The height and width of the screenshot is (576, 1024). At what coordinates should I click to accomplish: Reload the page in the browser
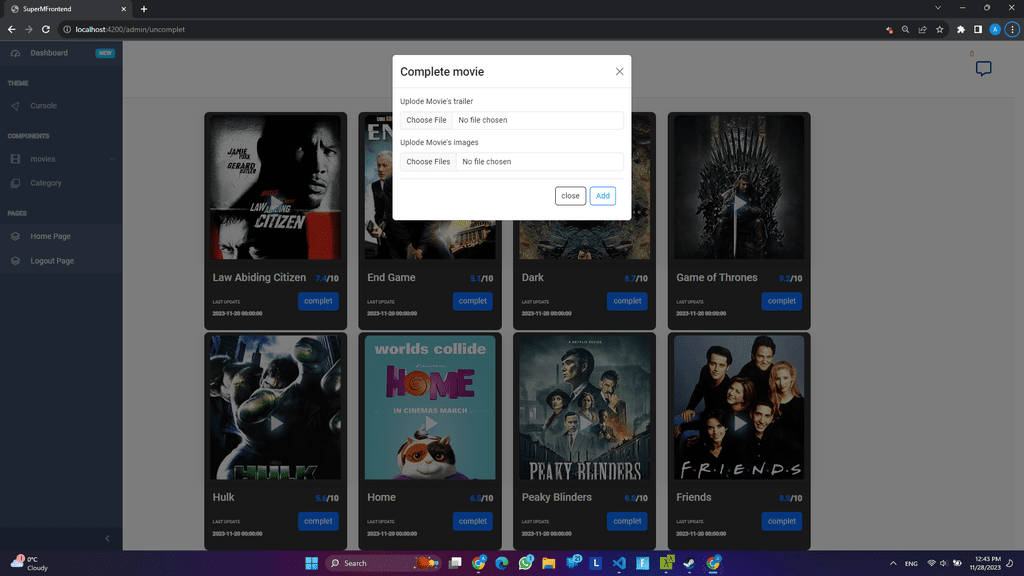46,29
